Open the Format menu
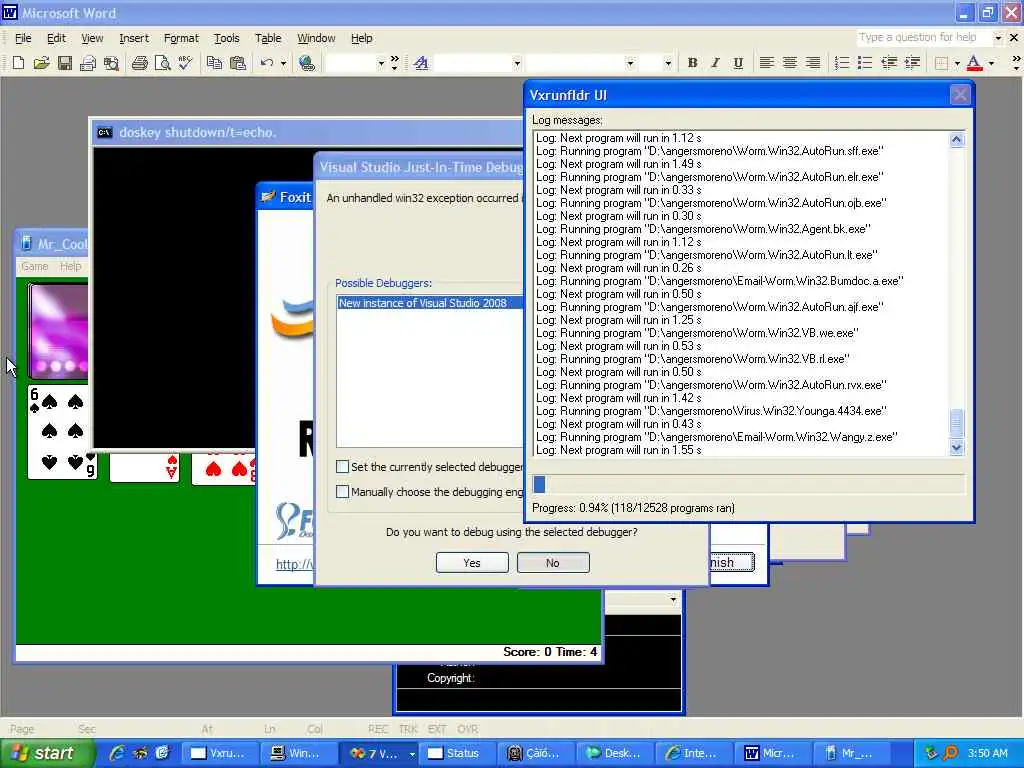Screen dimensions: 1024x768 181,38
